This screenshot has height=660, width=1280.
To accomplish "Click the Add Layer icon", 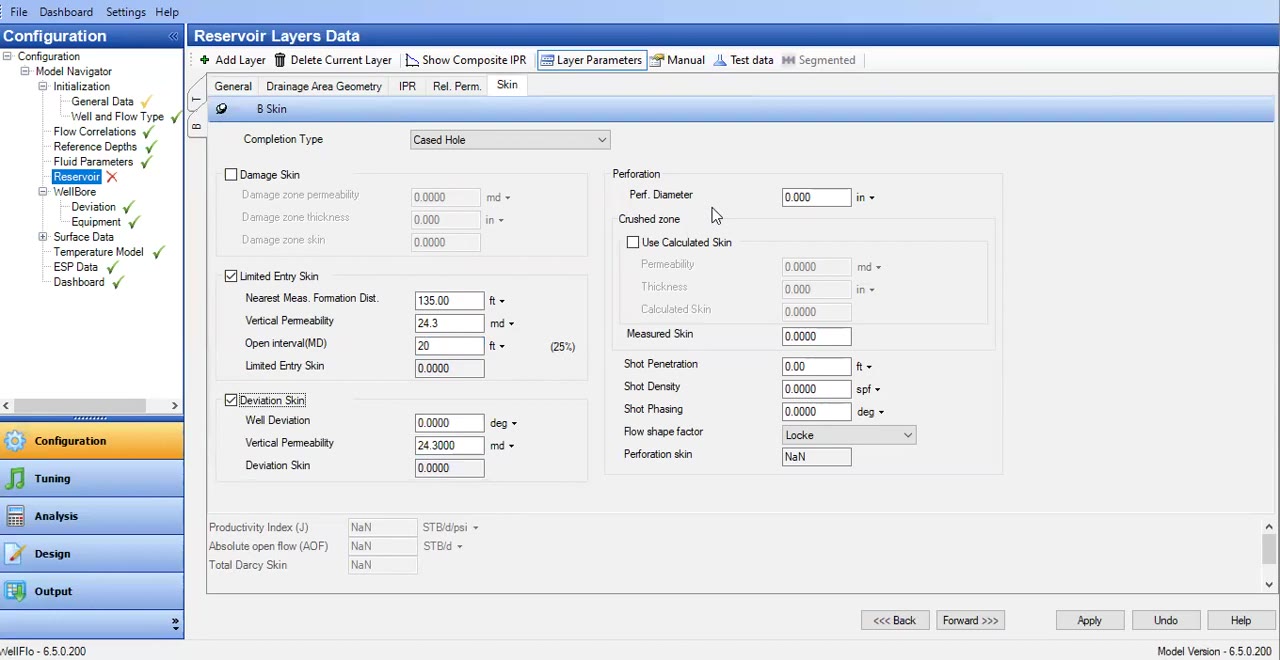I will point(205,60).
